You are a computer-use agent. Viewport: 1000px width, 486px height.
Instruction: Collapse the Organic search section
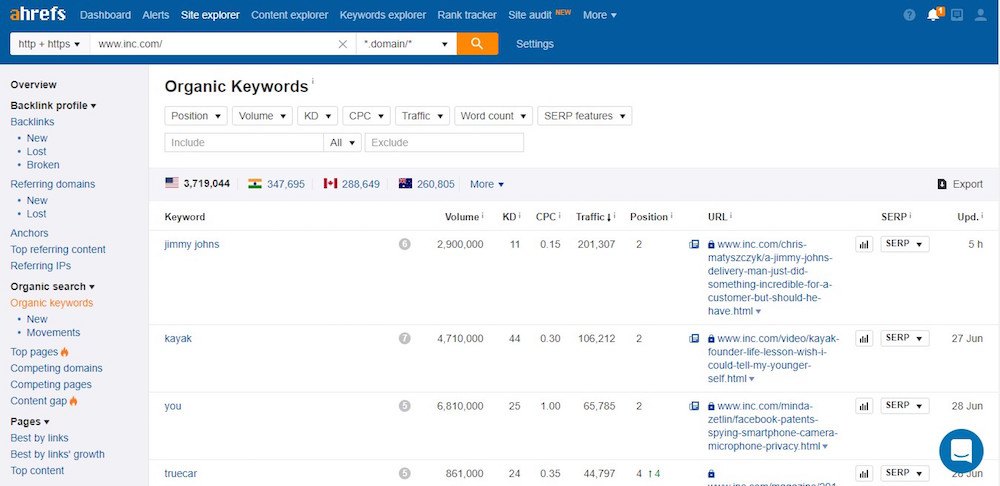pyautogui.click(x=52, y=287)
